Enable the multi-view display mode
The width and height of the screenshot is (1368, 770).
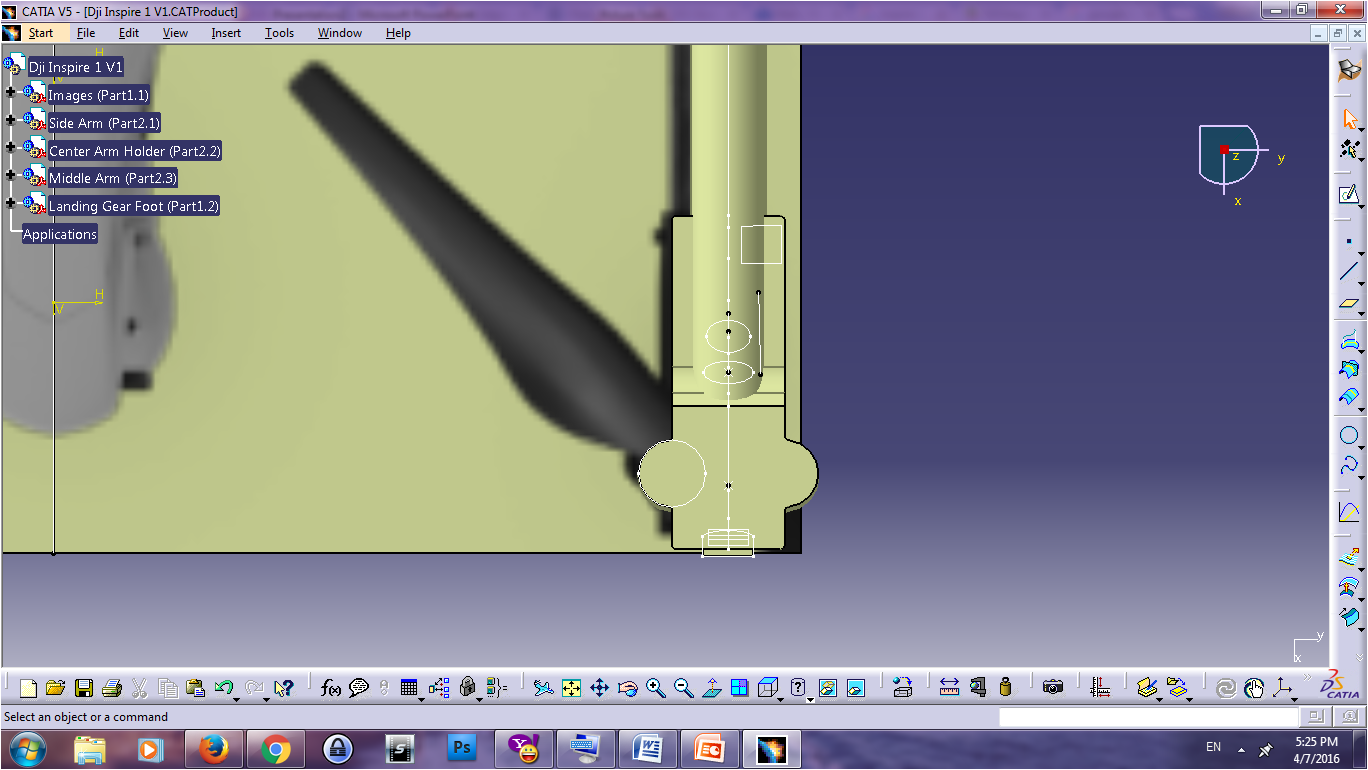coord(739,687)
